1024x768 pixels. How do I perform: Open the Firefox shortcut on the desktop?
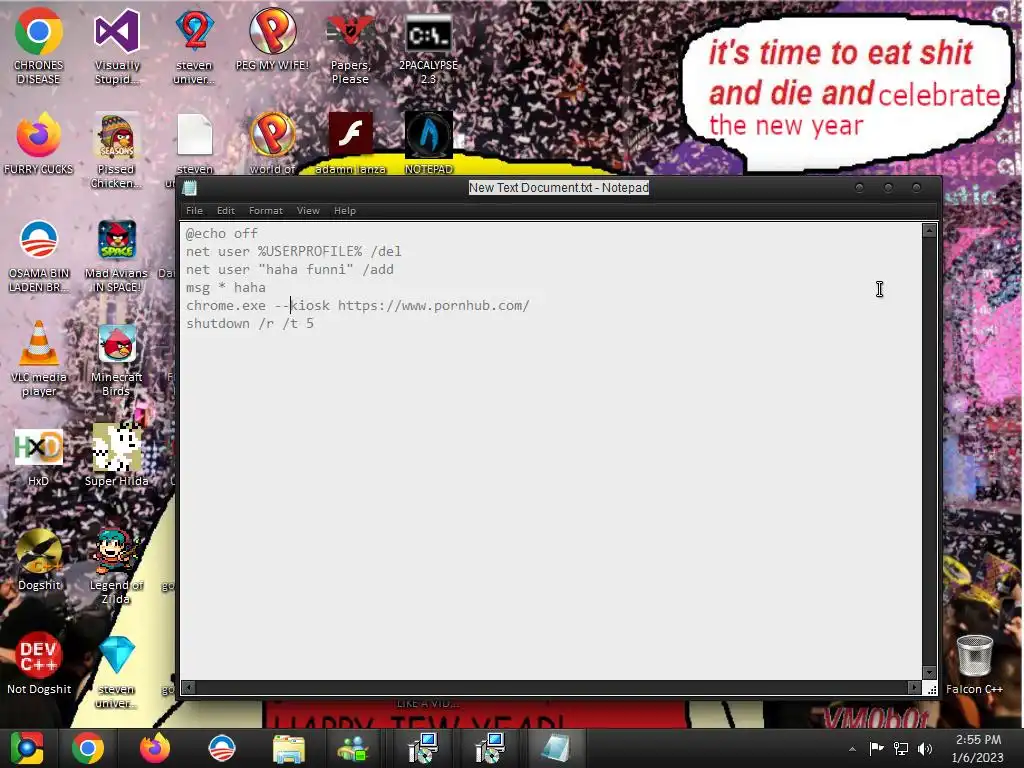39,144
